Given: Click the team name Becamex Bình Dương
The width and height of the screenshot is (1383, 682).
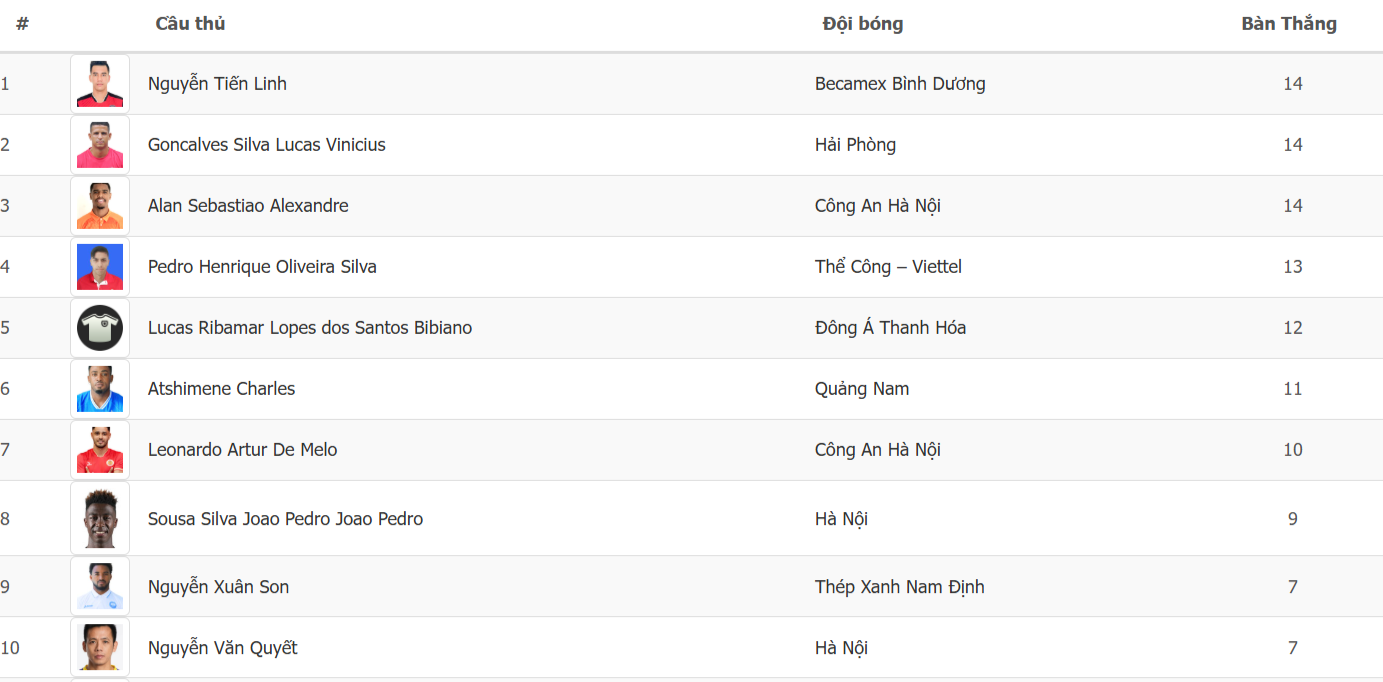Looking at the screenshot, I should (x=900, y=84).
